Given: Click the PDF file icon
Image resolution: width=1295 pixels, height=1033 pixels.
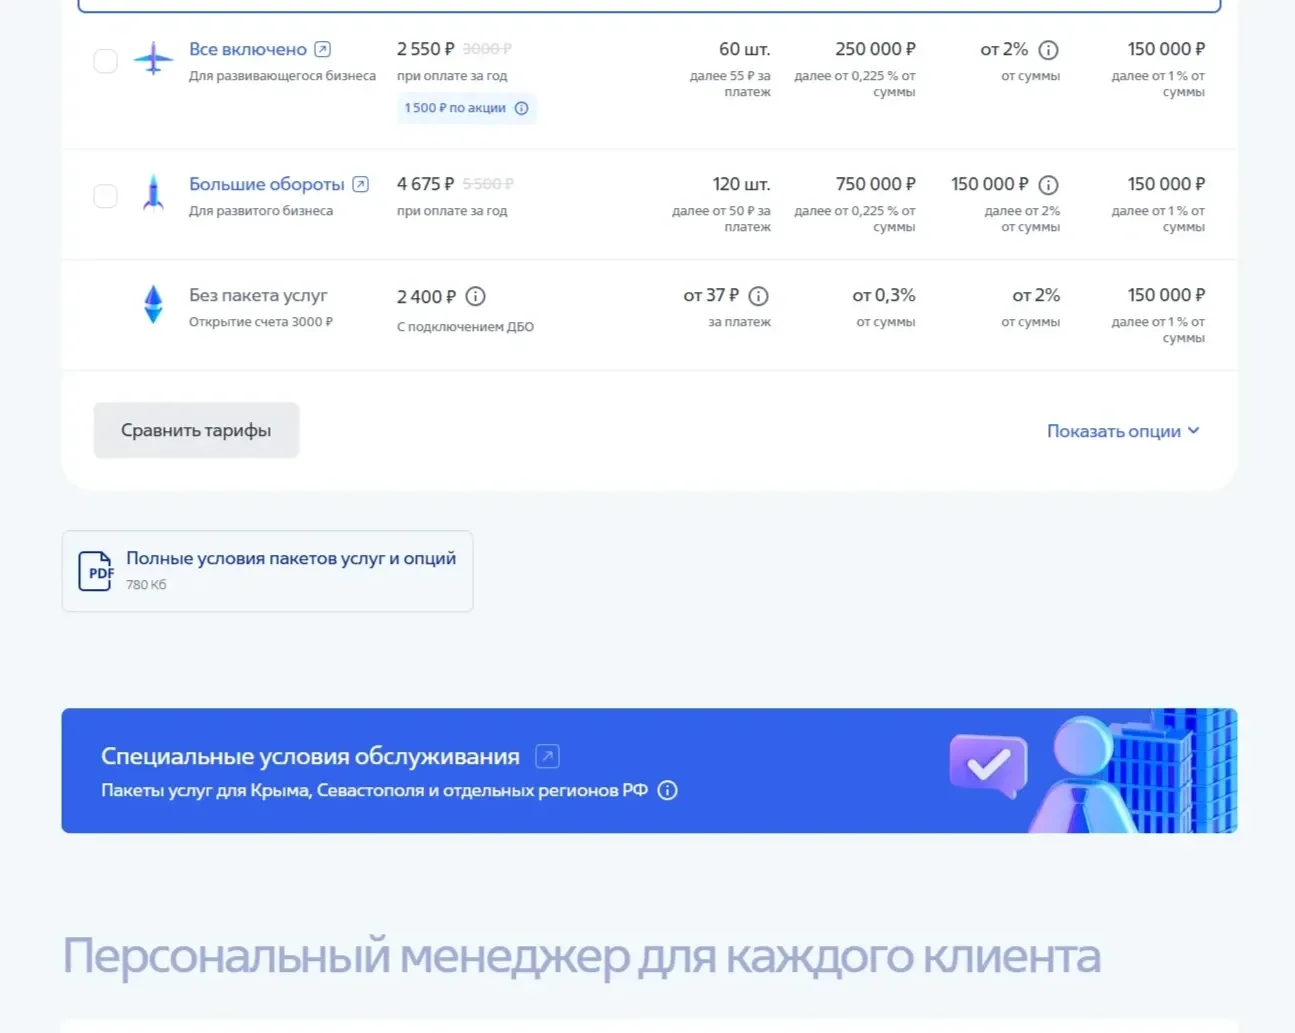Looking at the screenshot, I should (x=96, y=571).
